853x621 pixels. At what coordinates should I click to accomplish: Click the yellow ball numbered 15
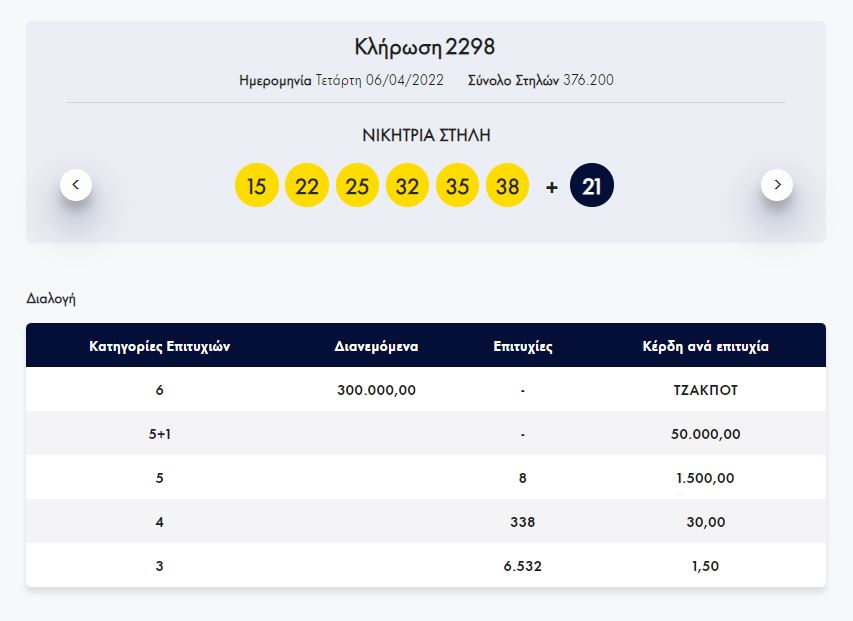256,186
